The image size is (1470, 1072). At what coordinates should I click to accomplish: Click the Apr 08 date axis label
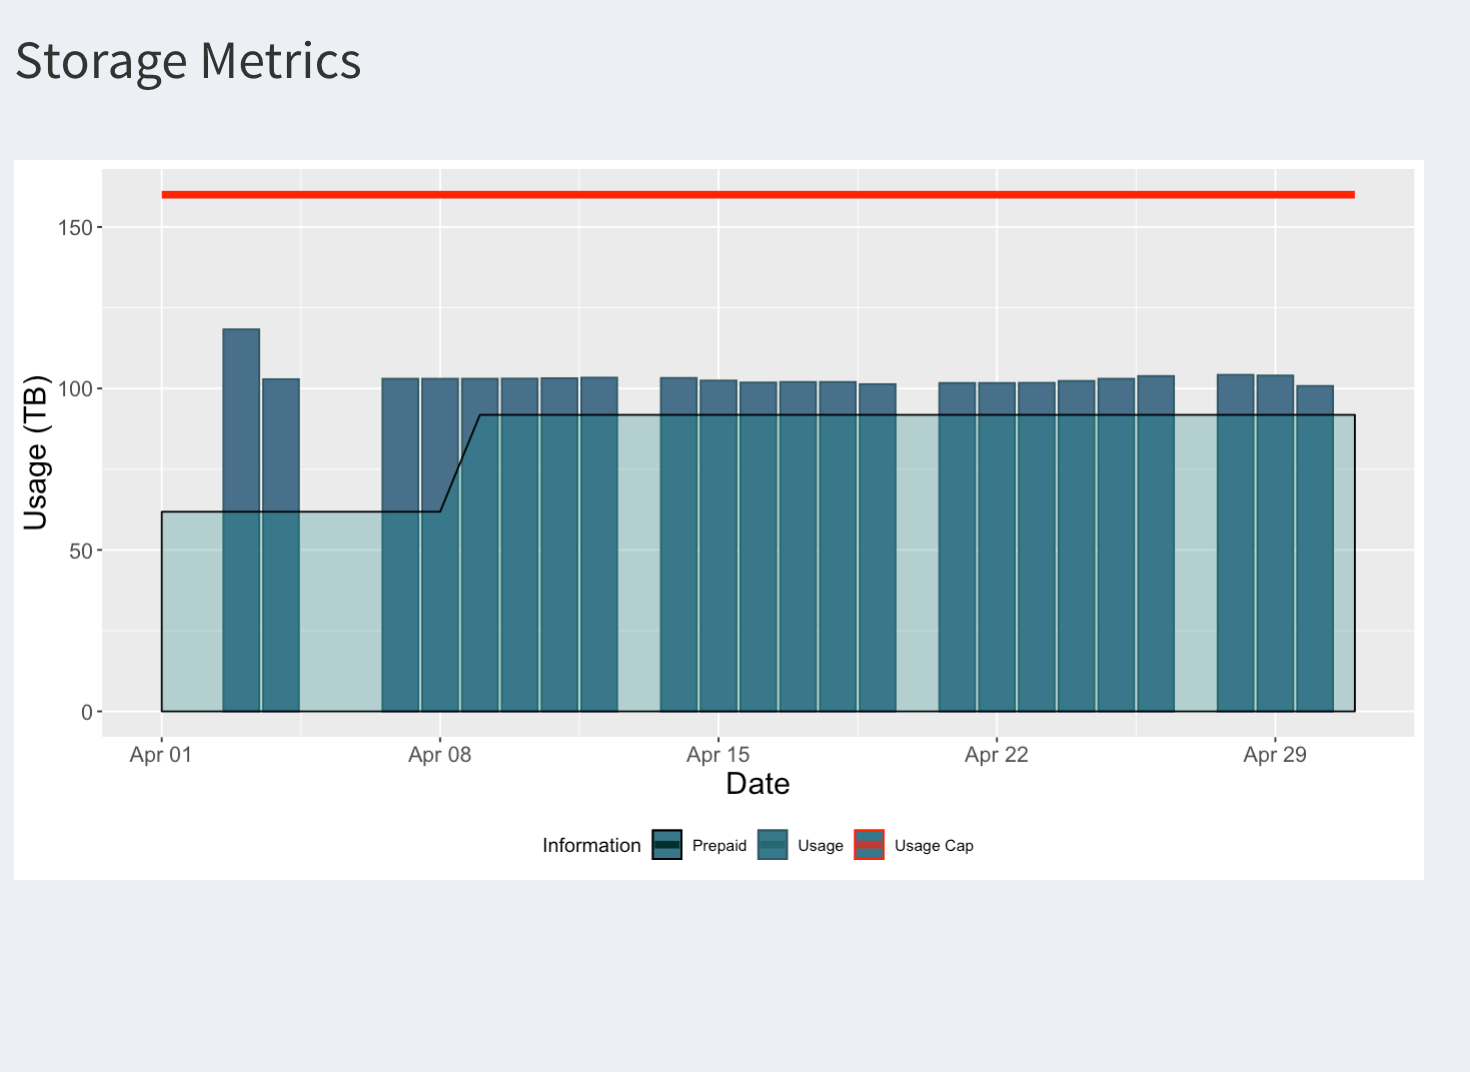tap(439, 755)
